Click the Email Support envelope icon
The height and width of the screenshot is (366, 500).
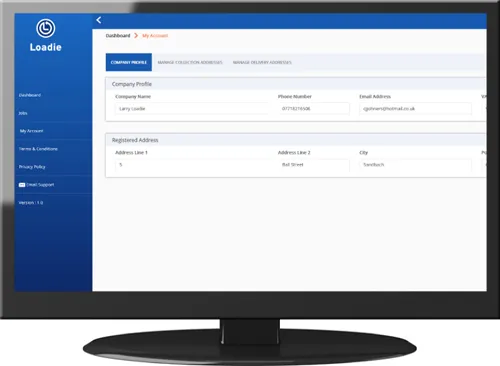coord(22,185)
